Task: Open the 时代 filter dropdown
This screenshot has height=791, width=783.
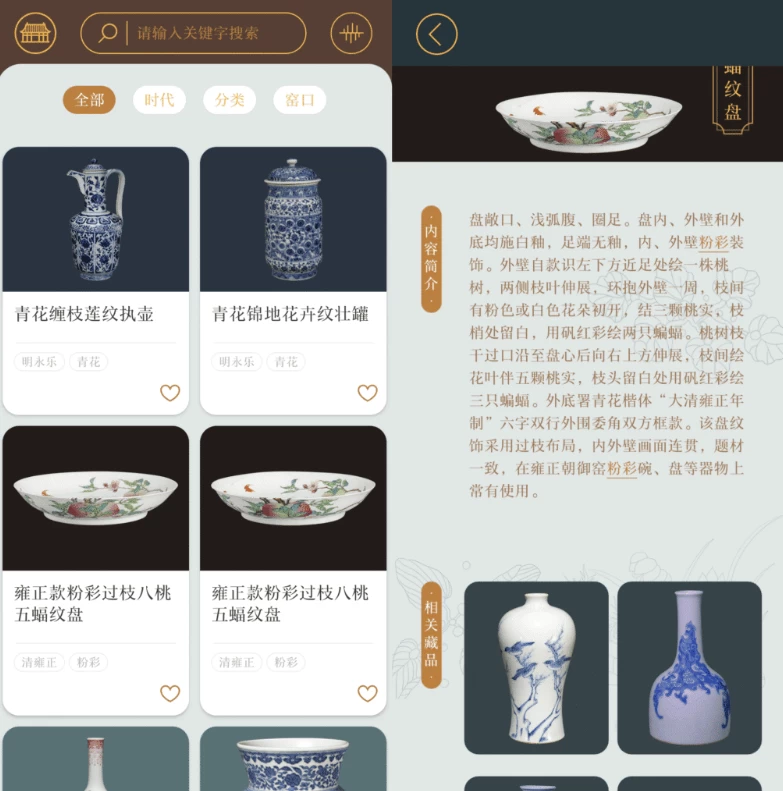Action: pyautogui.click(x=159, y=100)
